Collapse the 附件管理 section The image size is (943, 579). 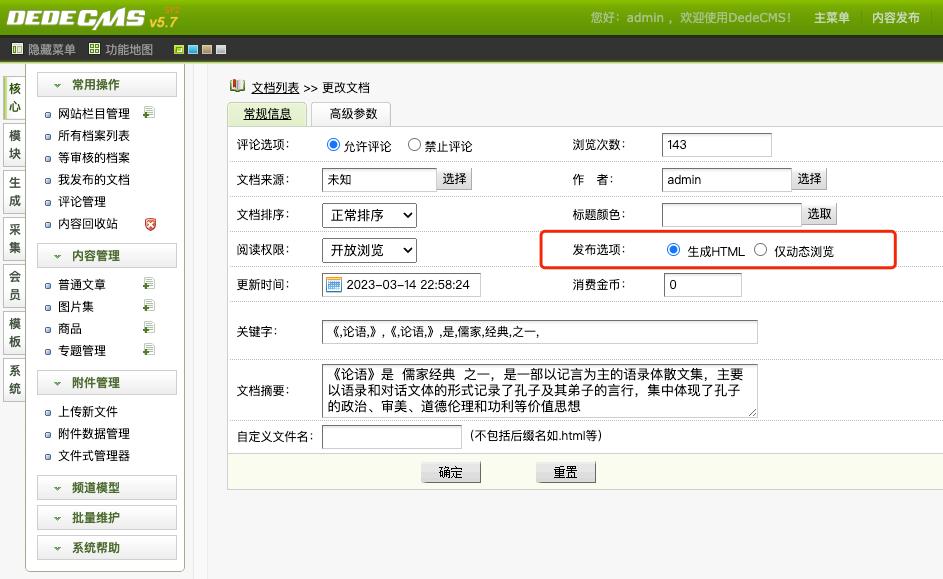coord(107,382)
